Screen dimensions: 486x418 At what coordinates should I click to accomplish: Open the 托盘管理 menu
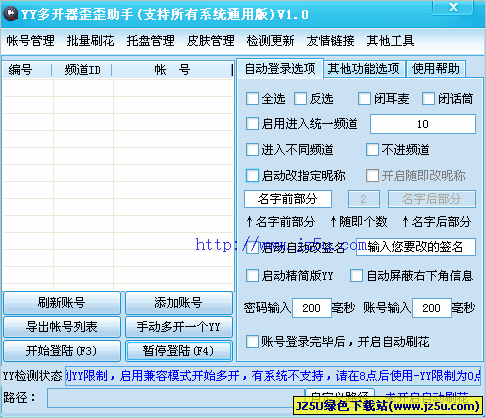[x=150, y=41]
